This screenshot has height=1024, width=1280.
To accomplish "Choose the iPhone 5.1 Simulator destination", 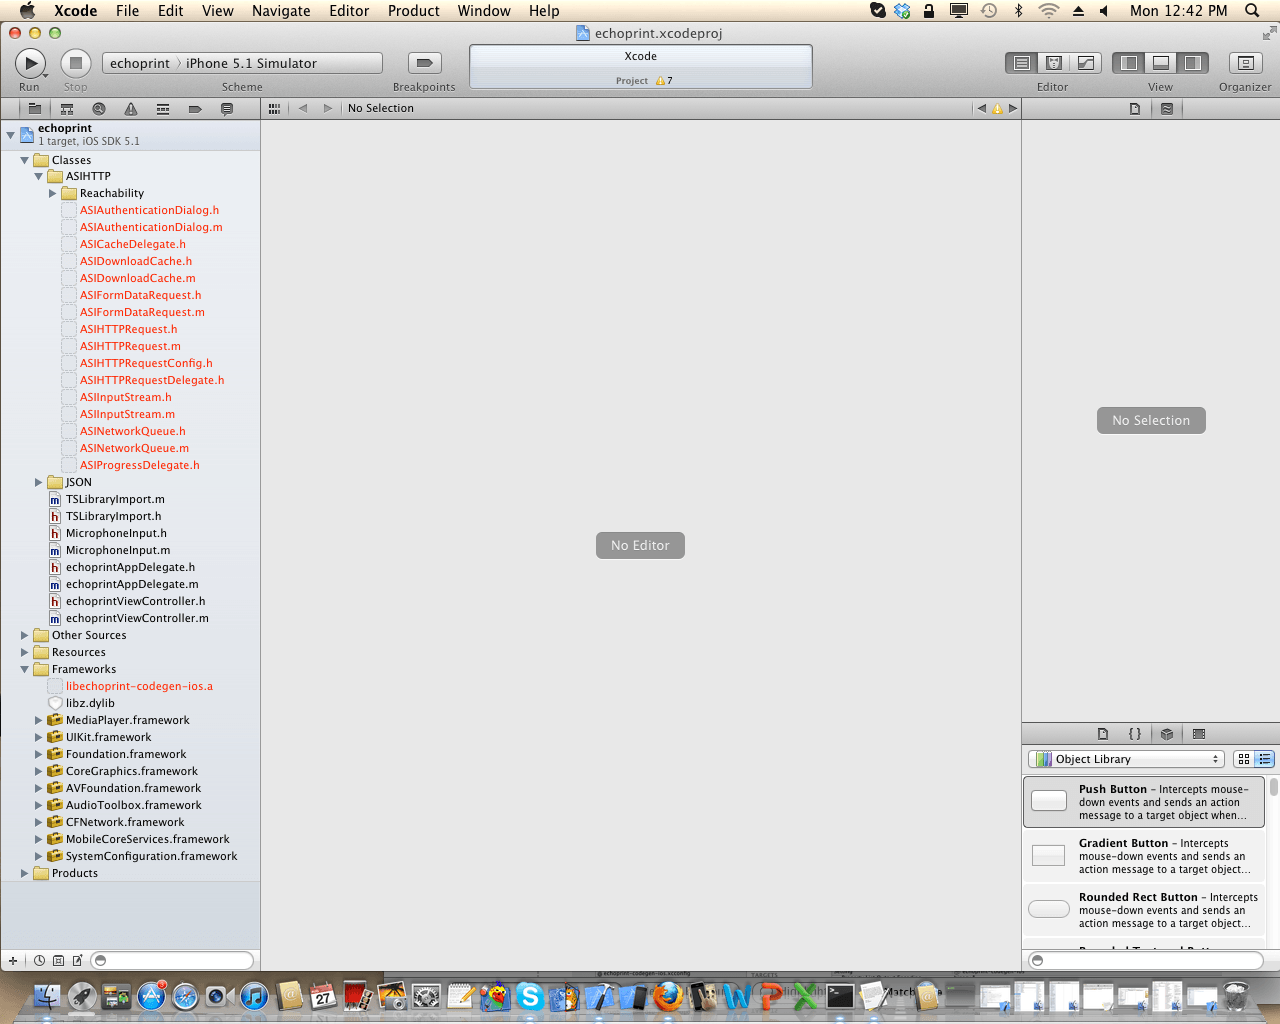I will 251,63.
